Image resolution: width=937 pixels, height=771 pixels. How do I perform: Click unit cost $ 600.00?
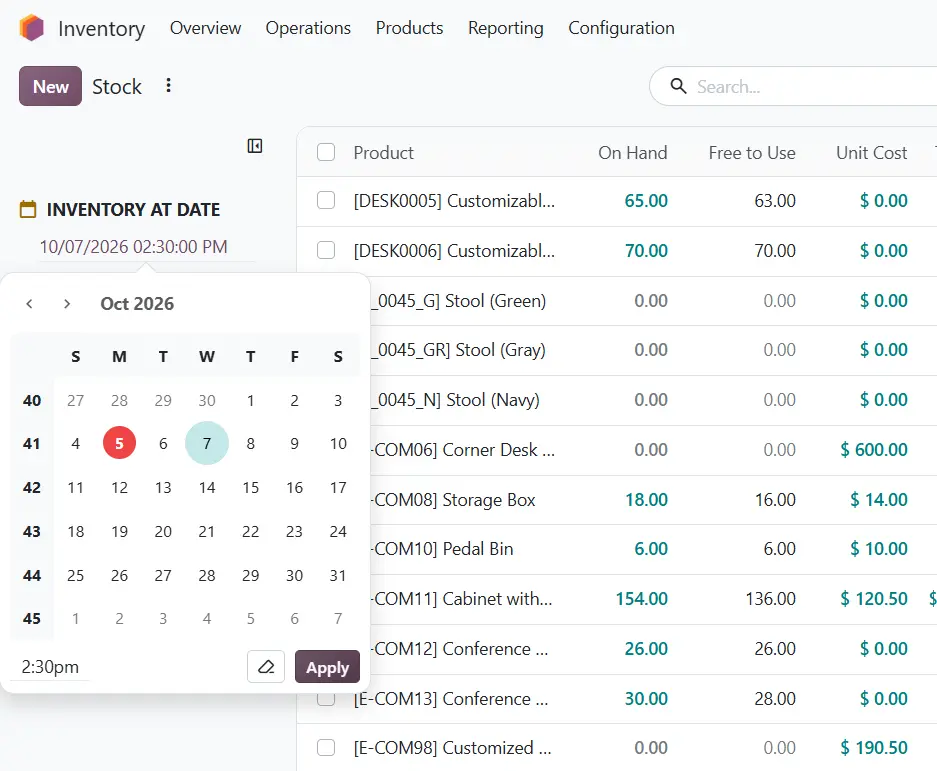coord(874,449)
